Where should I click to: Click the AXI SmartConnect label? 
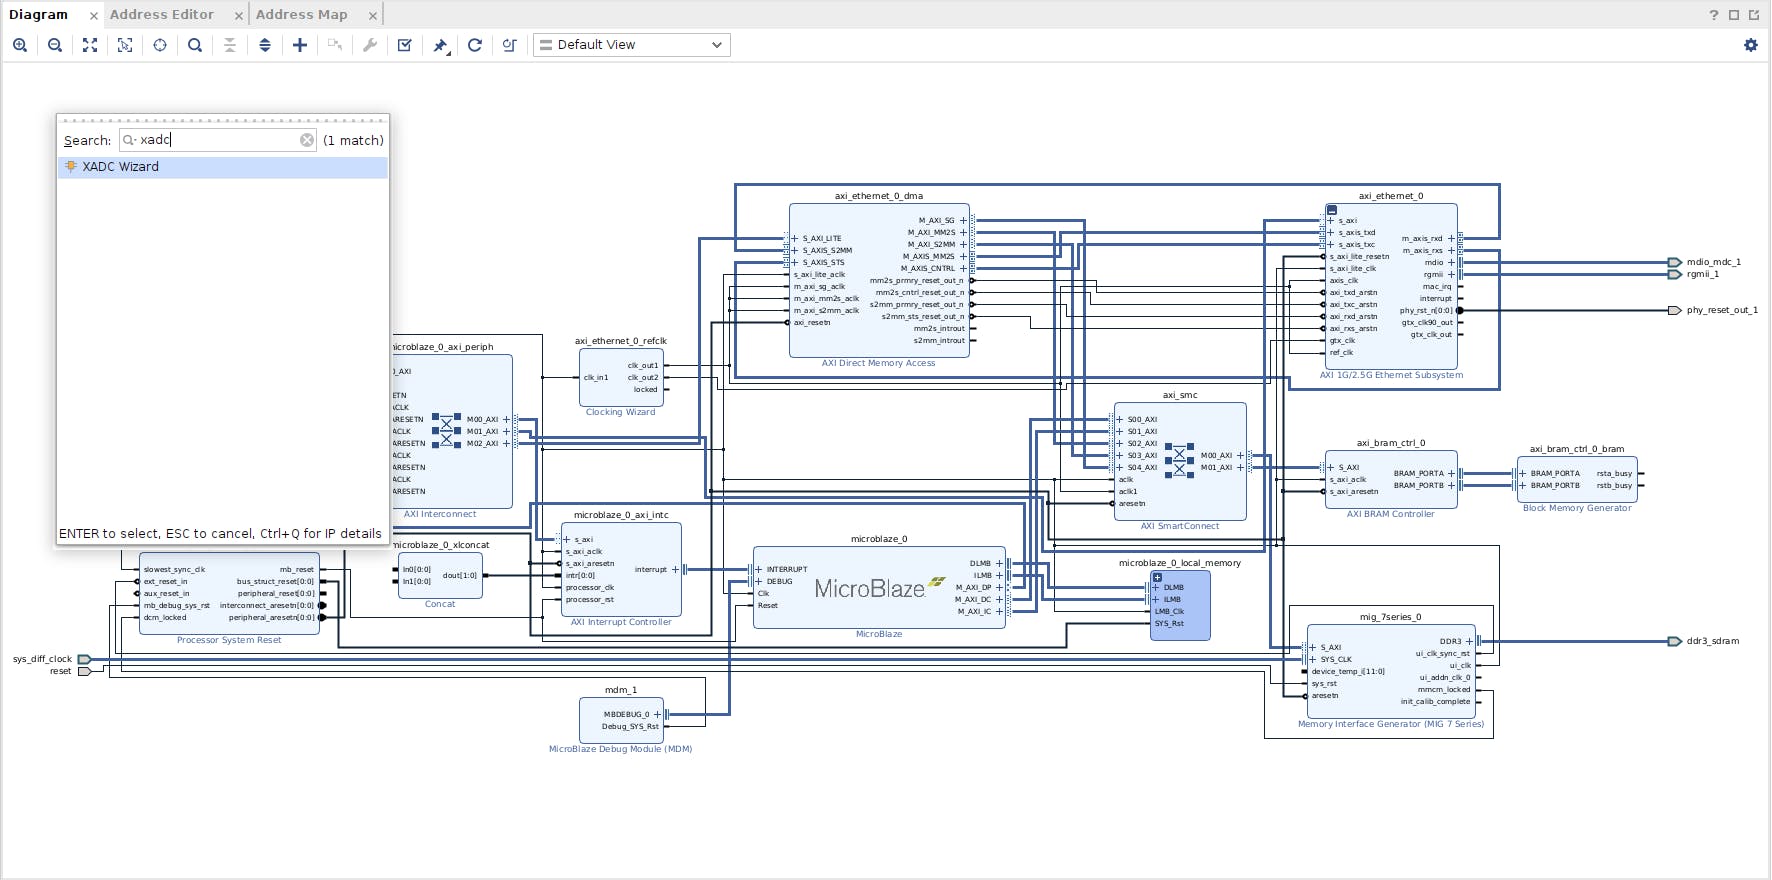tap(1180, 526)
